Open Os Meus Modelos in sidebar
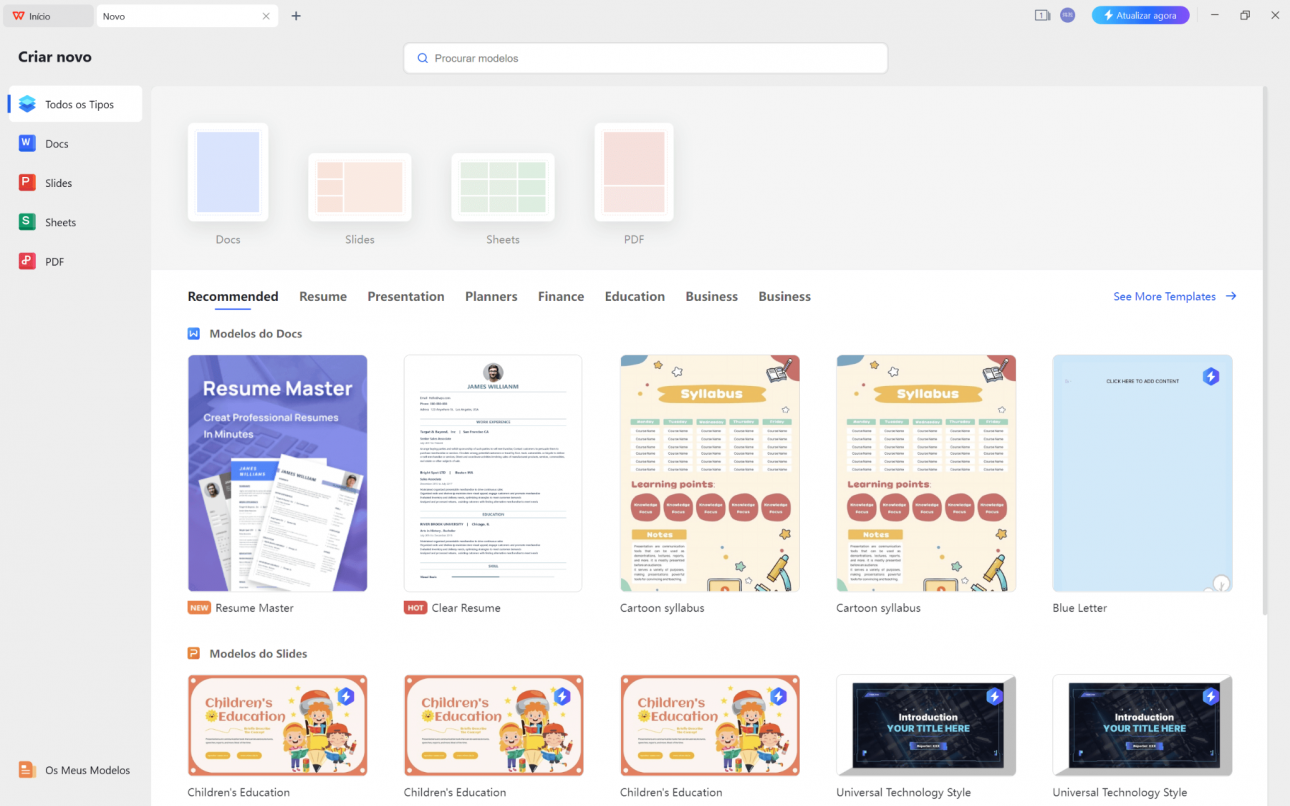Viewport: 1290px width, 806px height. pos(75,770)
